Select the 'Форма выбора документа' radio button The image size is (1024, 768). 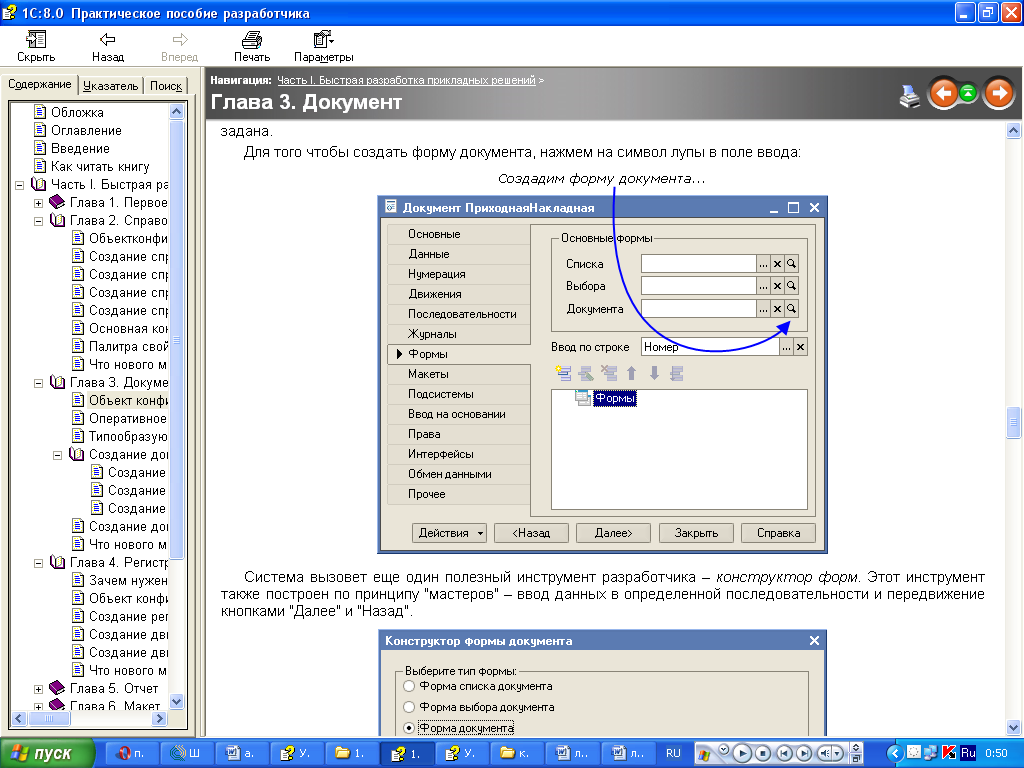click(408, 707)
